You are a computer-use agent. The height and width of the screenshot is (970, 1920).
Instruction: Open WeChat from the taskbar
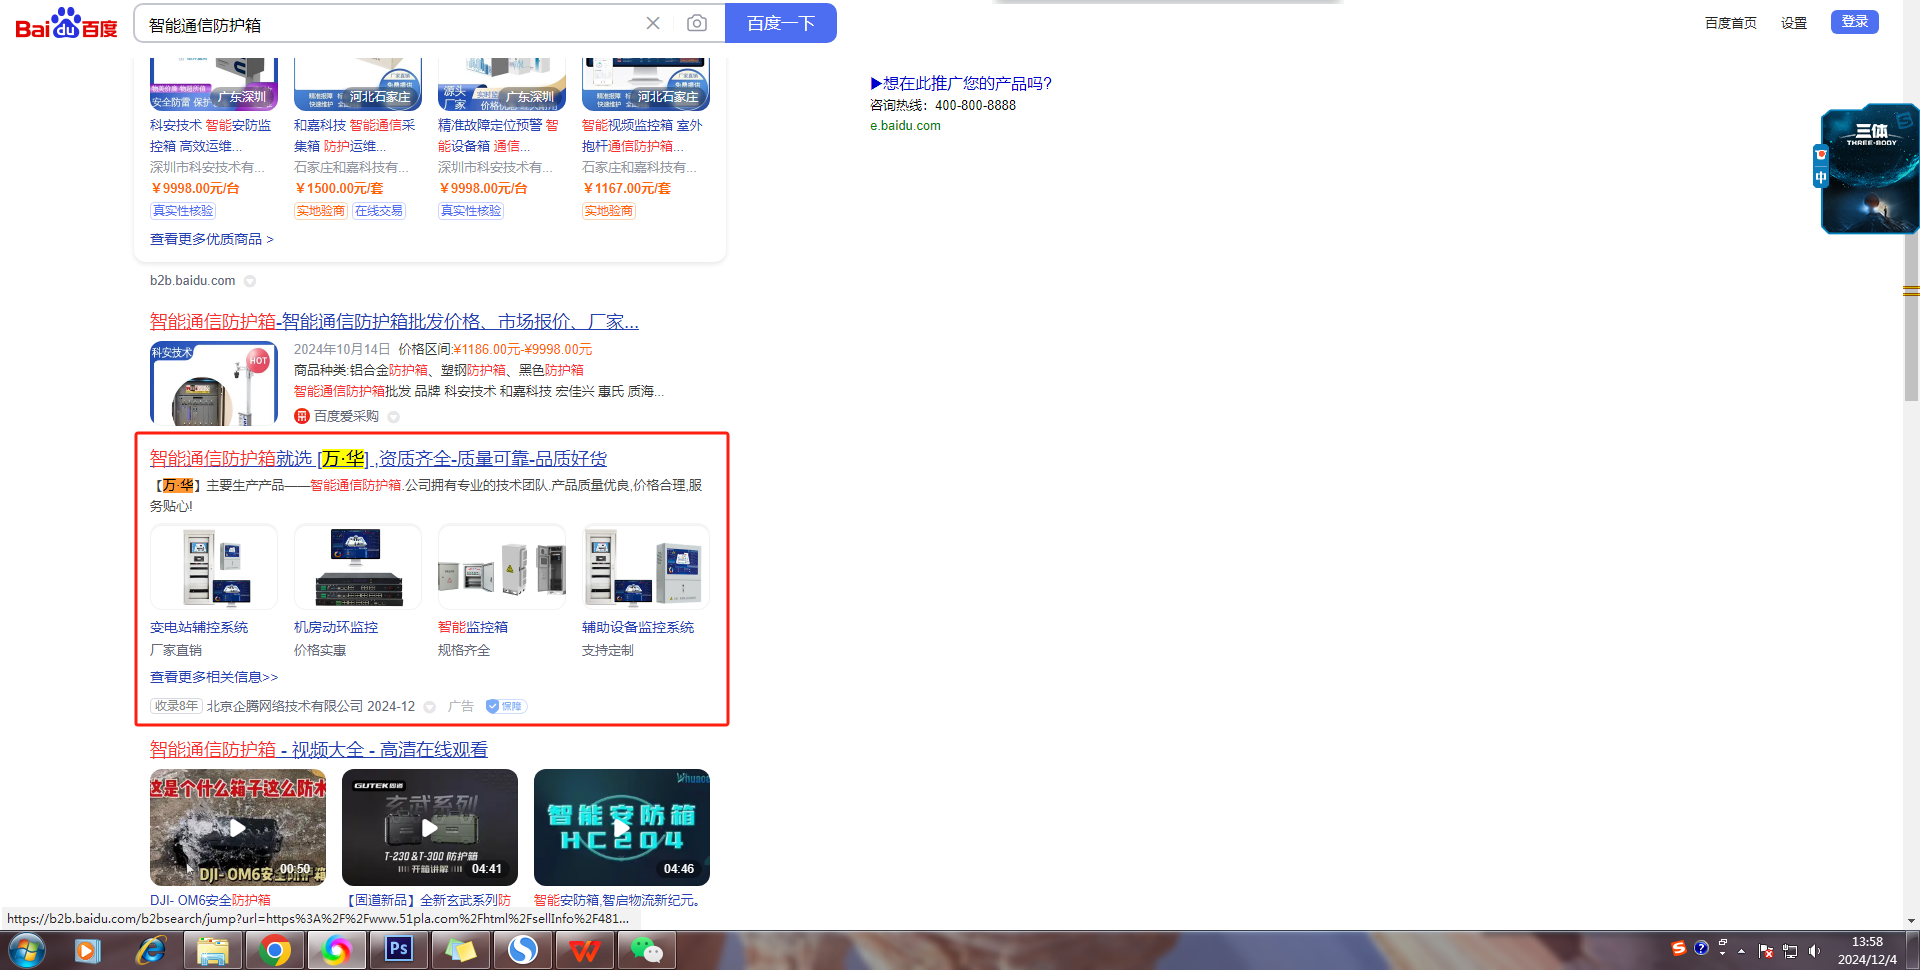click(647, 950)
